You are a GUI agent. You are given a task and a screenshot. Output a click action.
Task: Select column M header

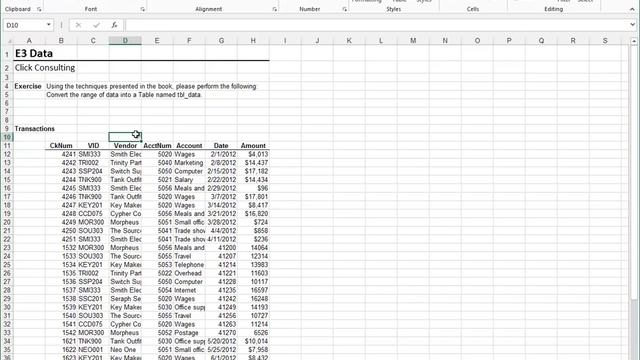(413, 40)
